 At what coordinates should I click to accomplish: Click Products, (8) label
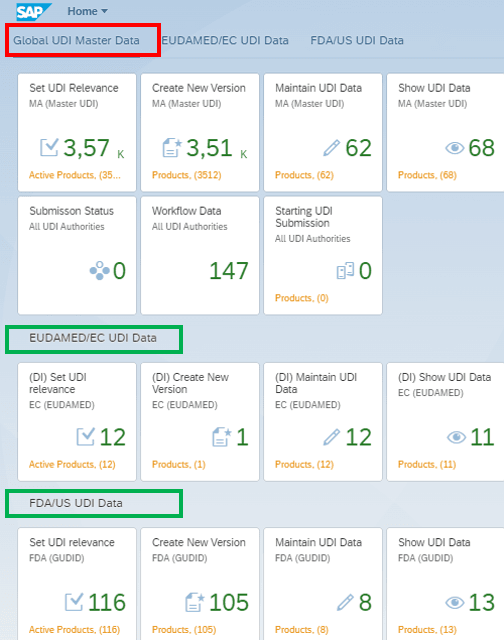302,630
